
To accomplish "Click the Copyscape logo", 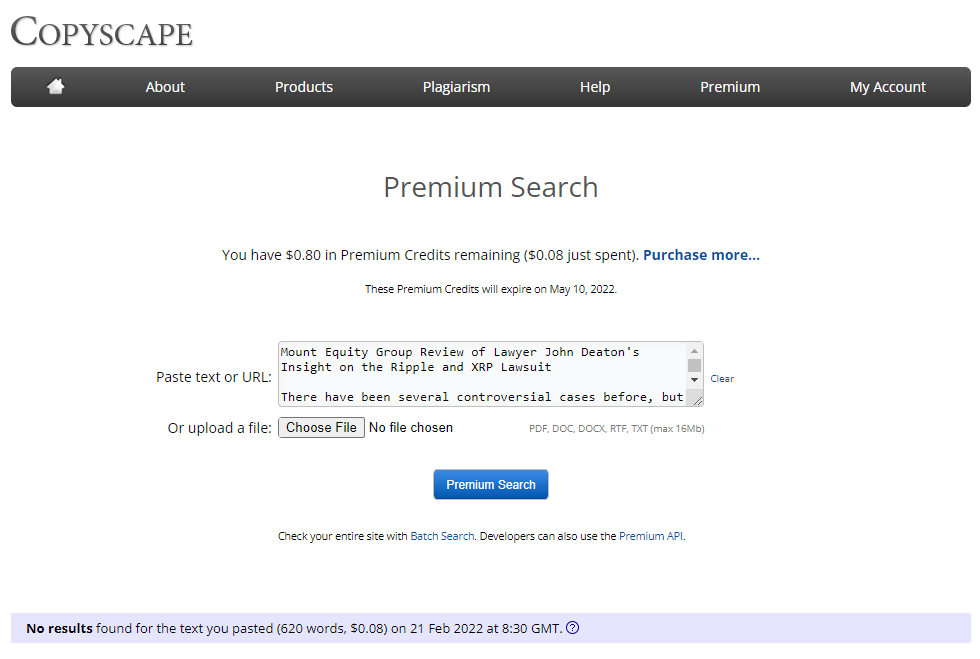I will [102, 31].
